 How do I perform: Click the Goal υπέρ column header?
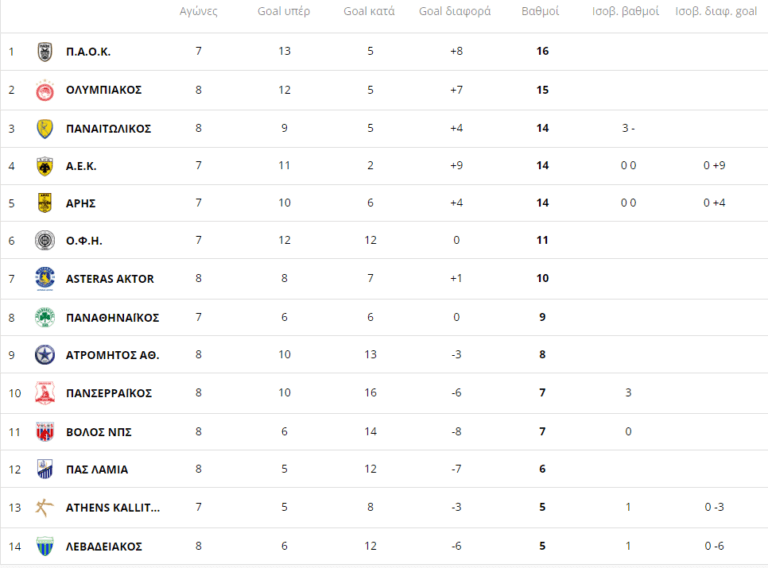click(x=284, y=13)
